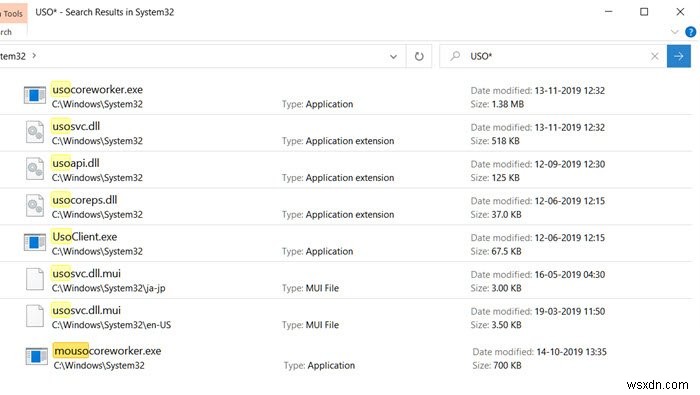This screenshot has height=395, width=700.
Task: Open the Search Tools ribbon tab
Action: point(13,13)
